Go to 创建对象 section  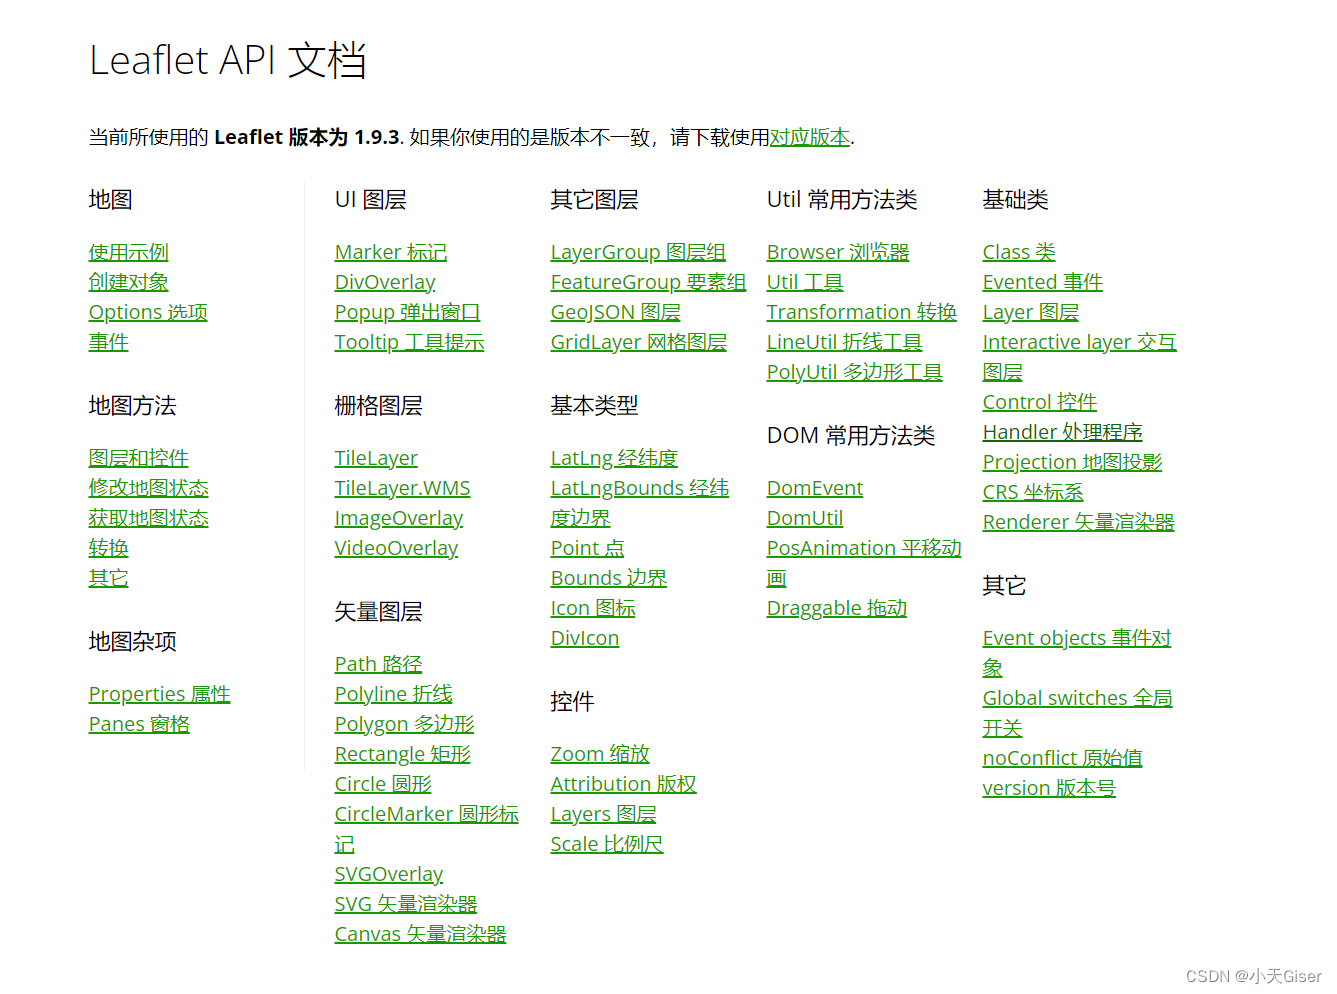coord(128,282)
